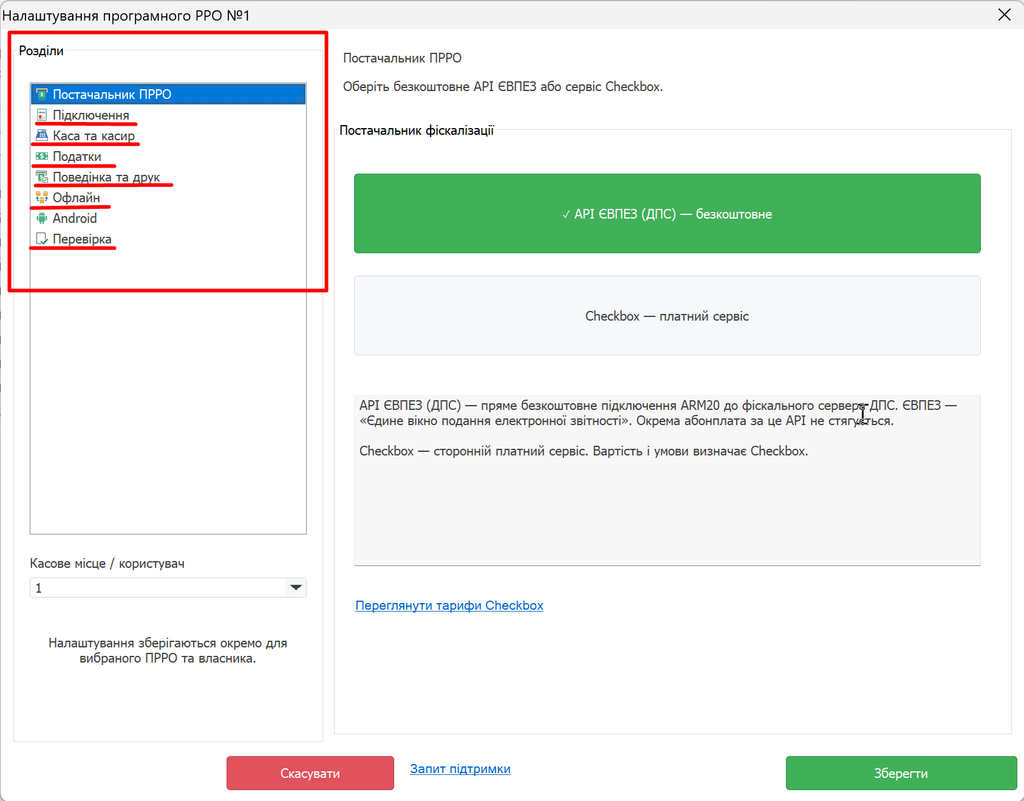
Task: Click the Android robot icon
Action: [42, 218]
